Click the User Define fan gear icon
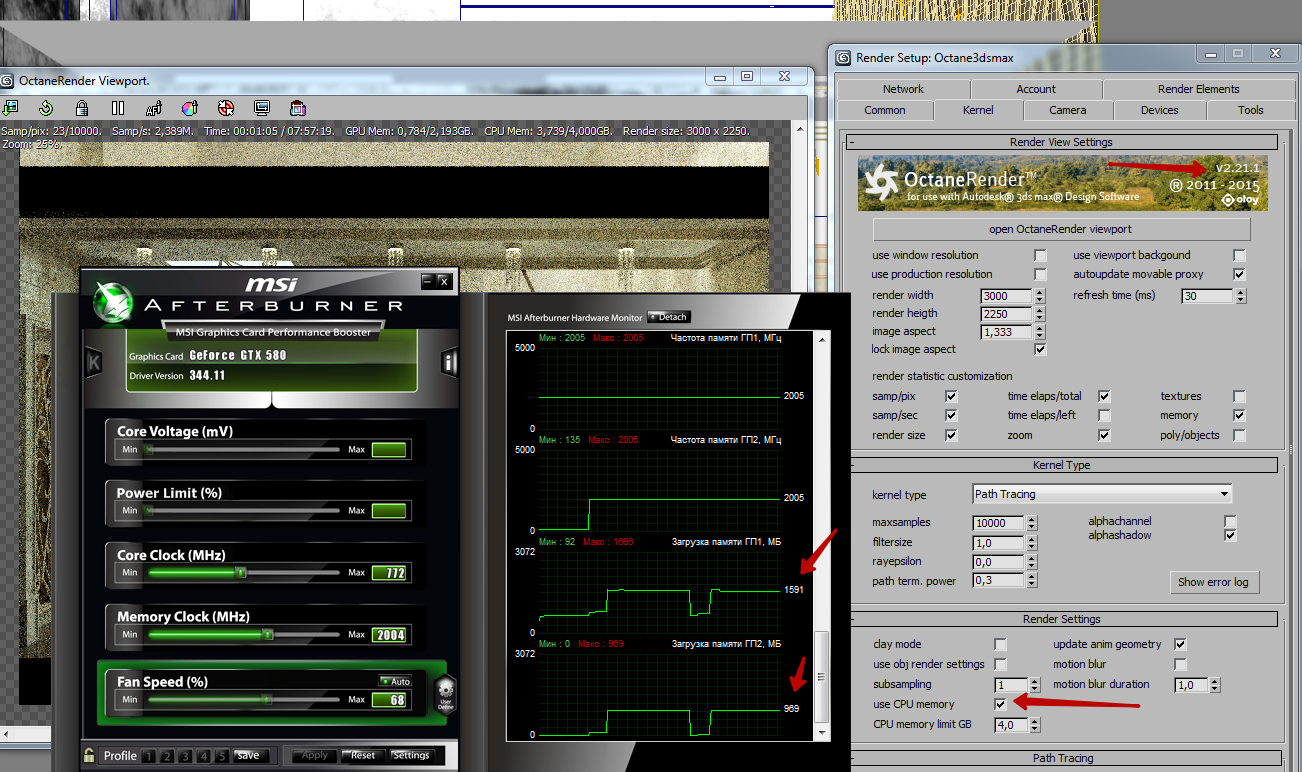1302x772 pixels. (x=445, y=692)
